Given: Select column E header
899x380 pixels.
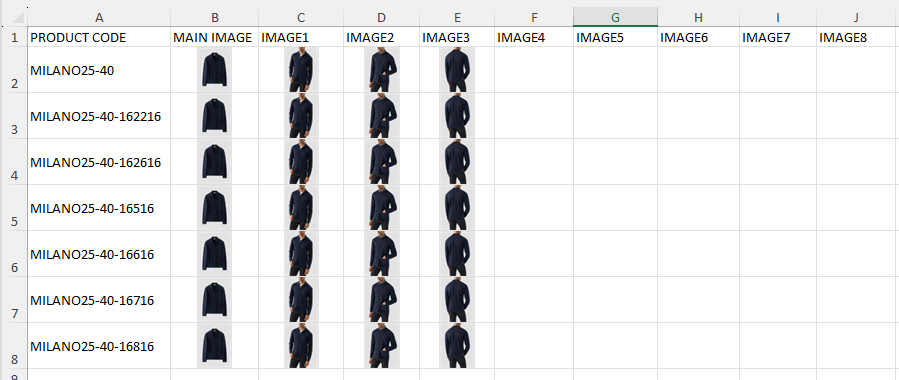Looking at the screenshot, I should click(456, 18).
